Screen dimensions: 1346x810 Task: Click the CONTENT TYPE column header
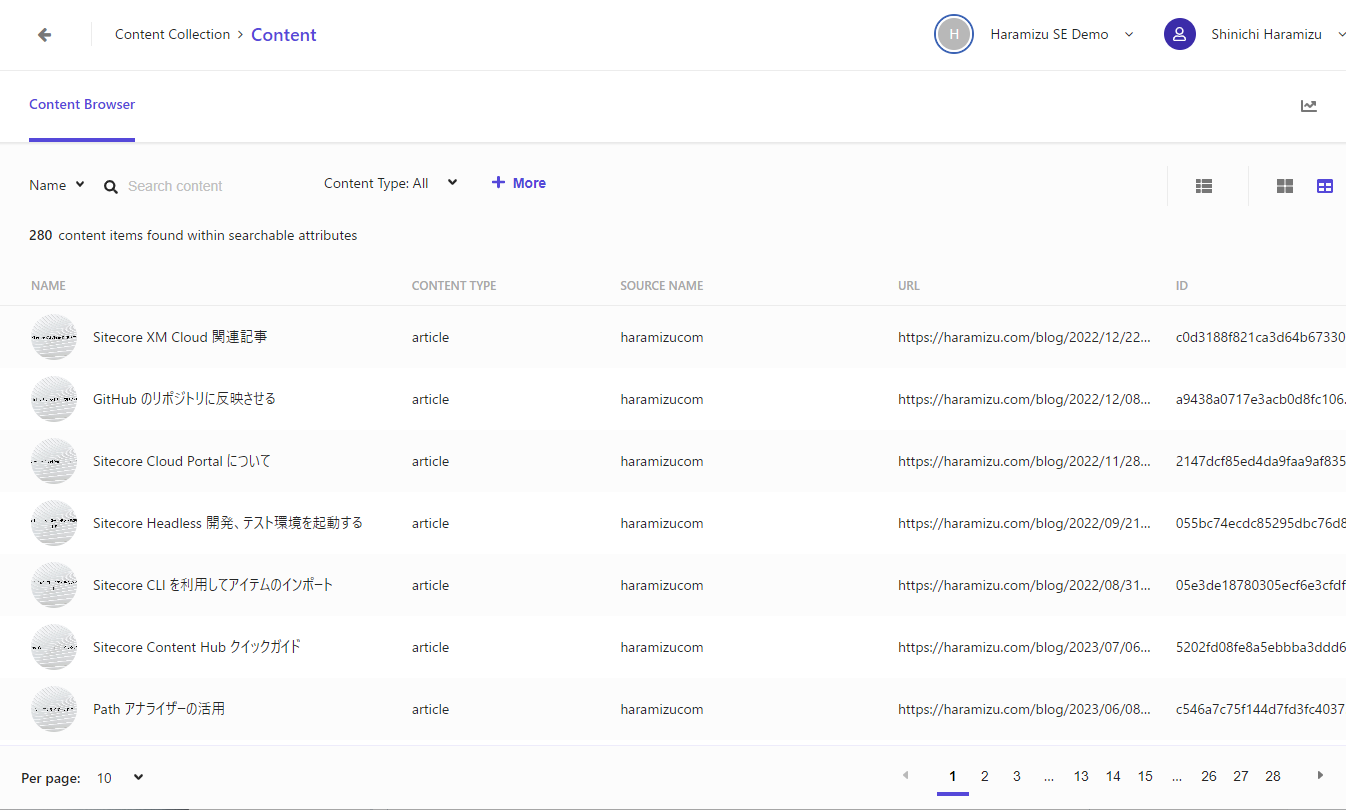tap(454, 286)
